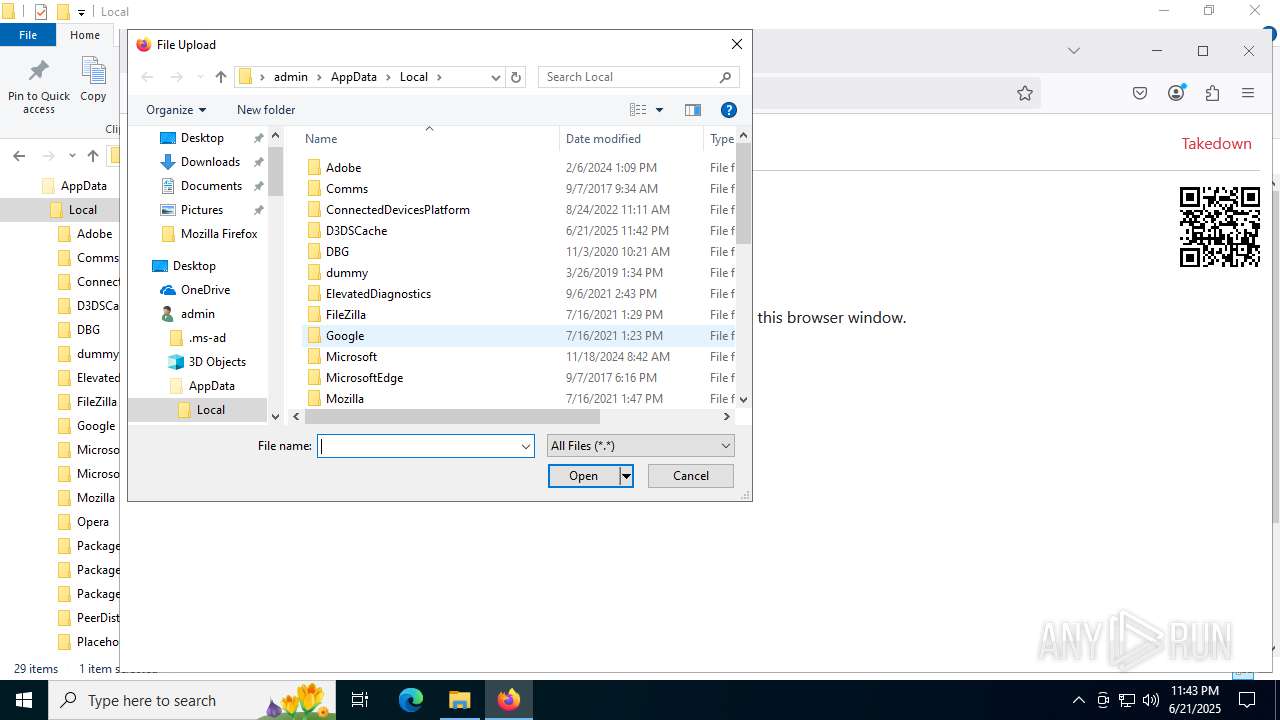Open the Firefox account icon

(1176, 93)
